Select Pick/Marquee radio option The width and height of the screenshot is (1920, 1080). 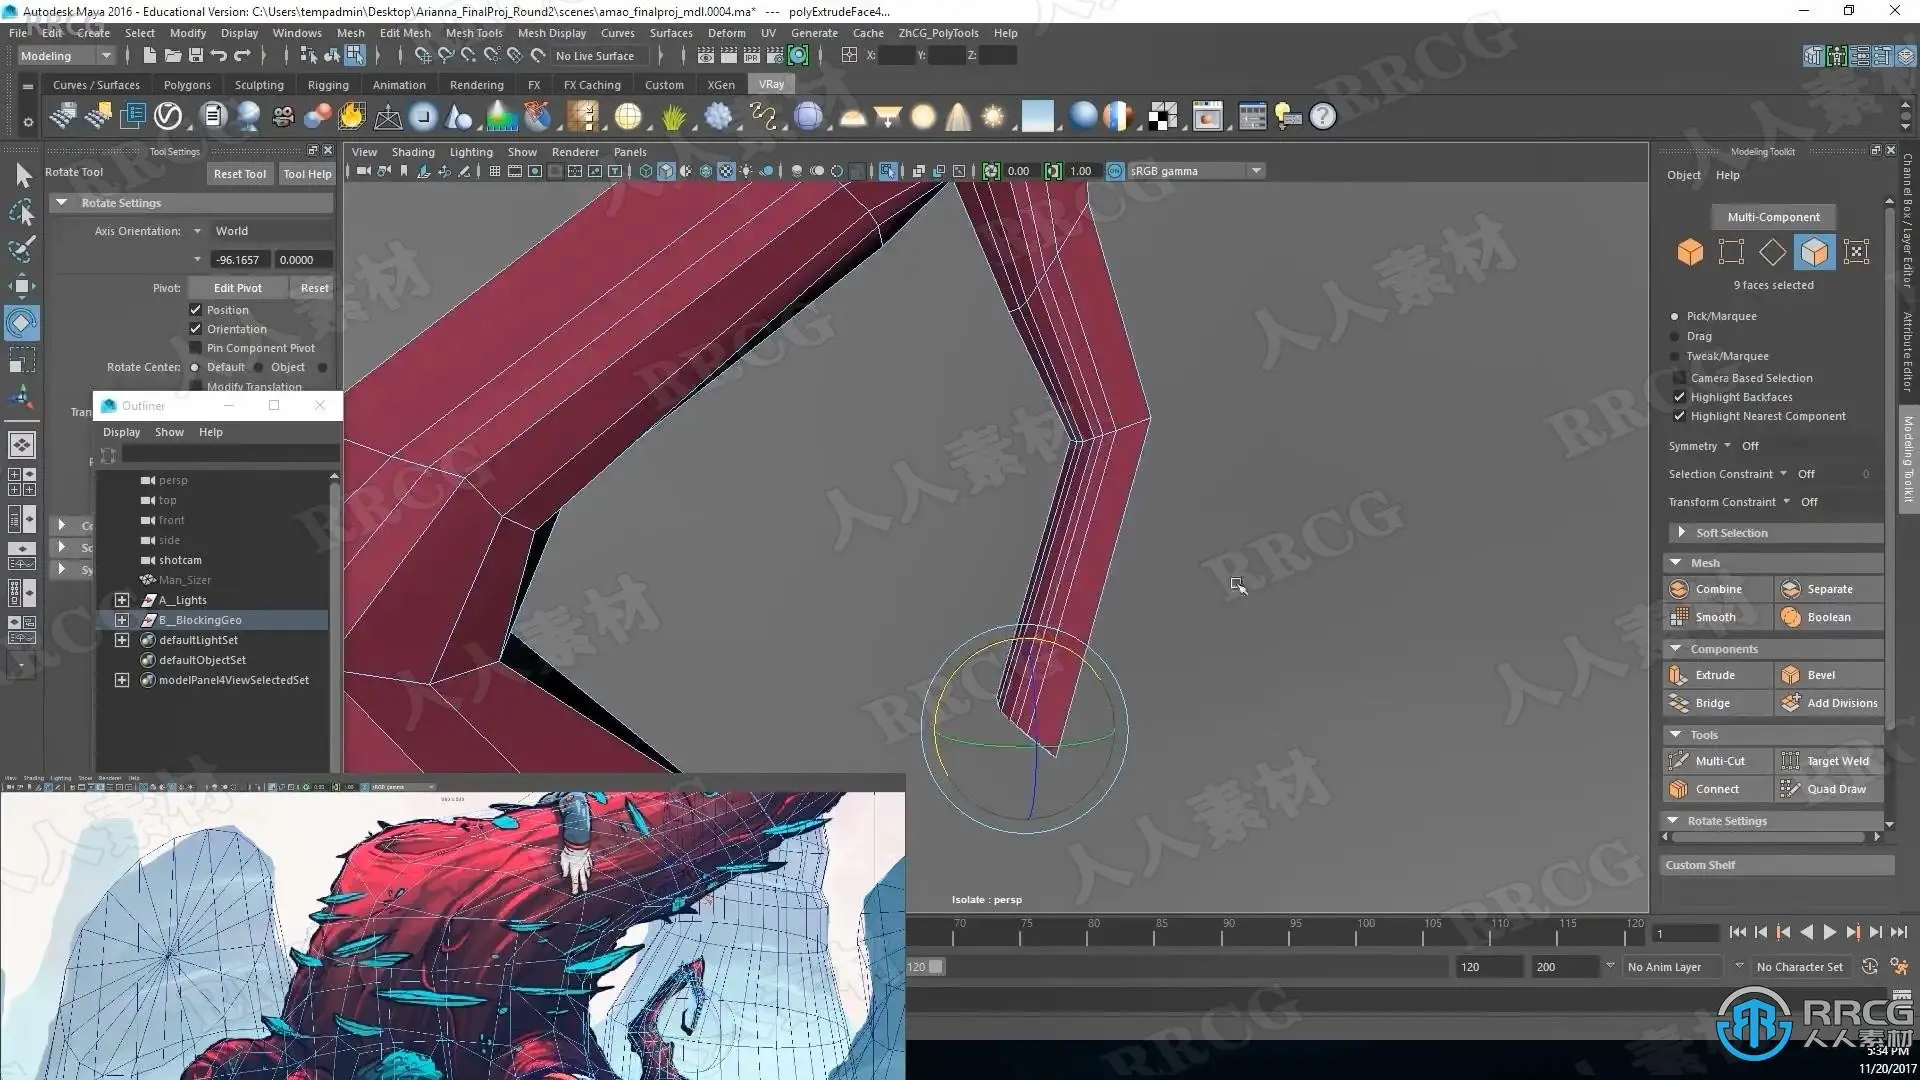pyautogui.click(x=1675, y=316)
